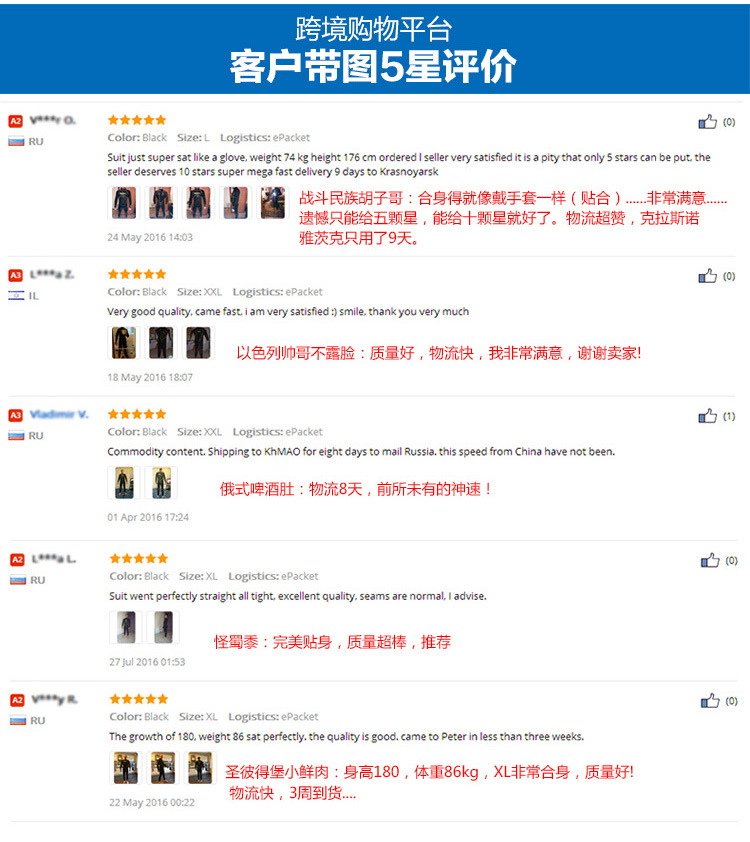Viewport: 750px width, 842px height.
Task: Click Russian flag in fourth review
Action: tap(18, 580)
